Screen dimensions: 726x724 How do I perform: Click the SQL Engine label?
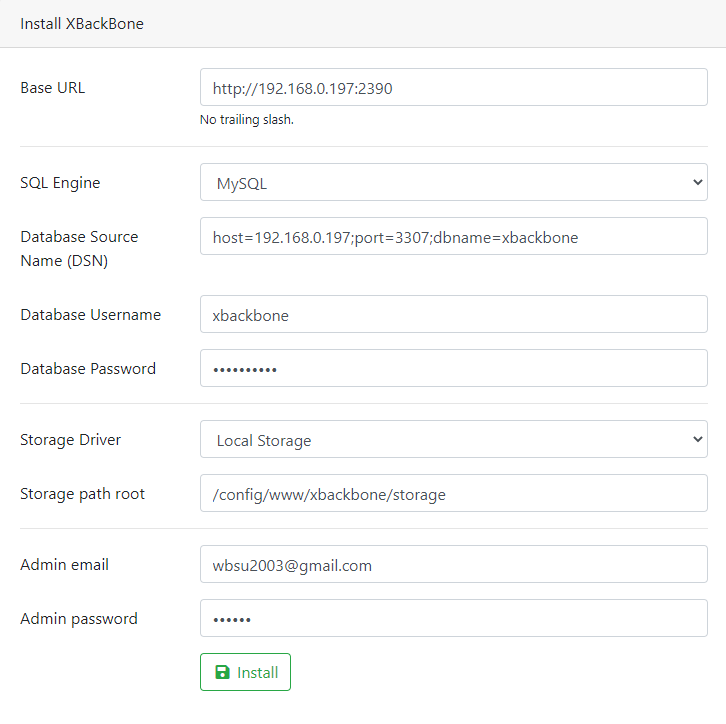pos(60,183)
